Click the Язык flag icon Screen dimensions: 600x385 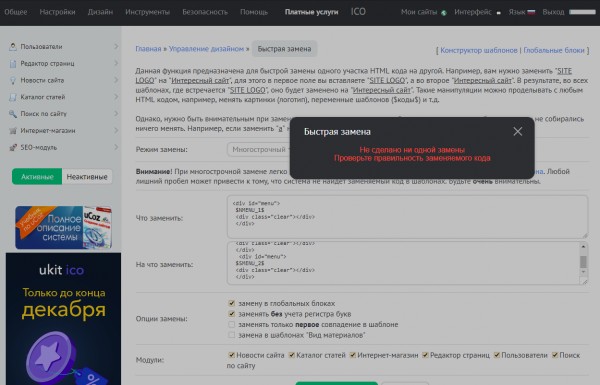coord(531,12)
